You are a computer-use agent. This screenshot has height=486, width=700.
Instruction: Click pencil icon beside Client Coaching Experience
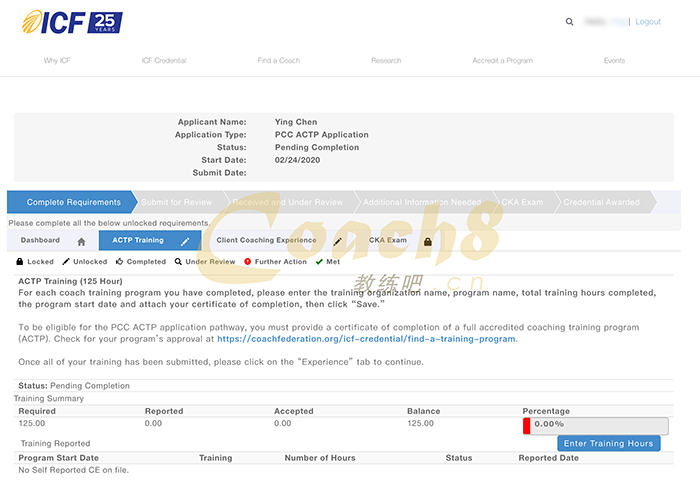338,242
